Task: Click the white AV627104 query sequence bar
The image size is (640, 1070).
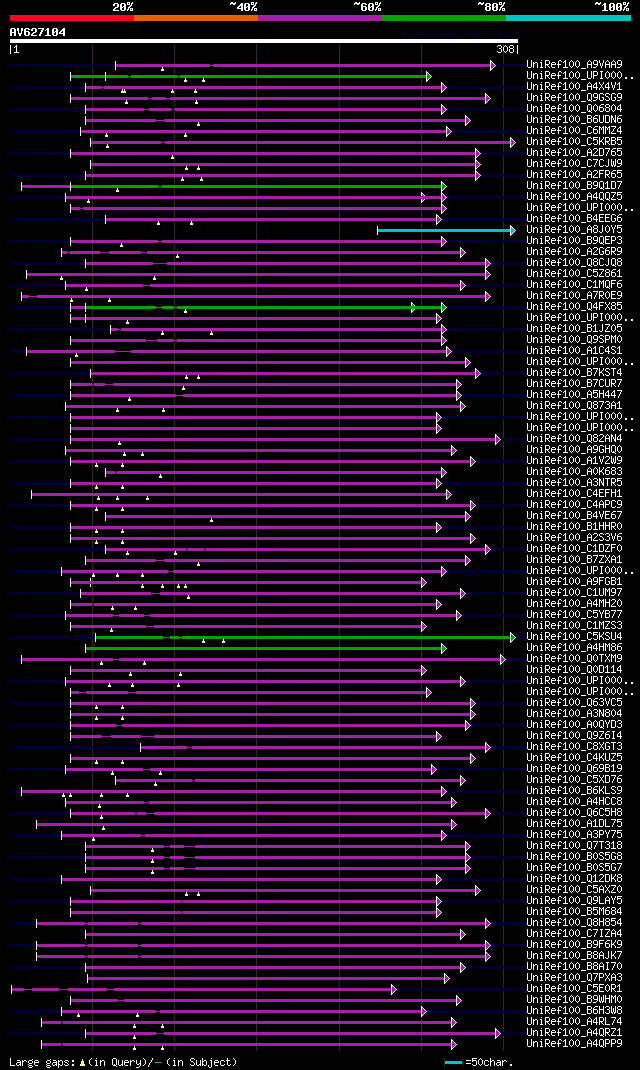Action: tap(264, 41)
